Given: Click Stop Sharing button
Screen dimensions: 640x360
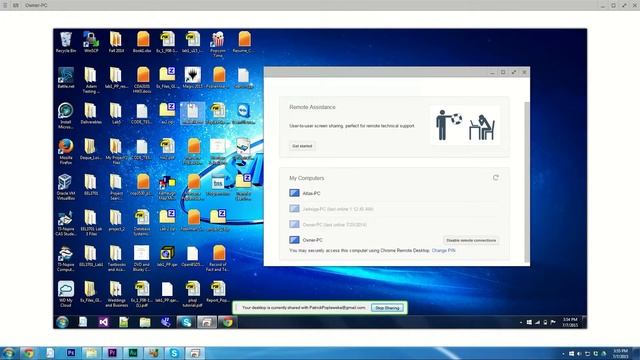Looking at the screenshot, I should [387, 308].
